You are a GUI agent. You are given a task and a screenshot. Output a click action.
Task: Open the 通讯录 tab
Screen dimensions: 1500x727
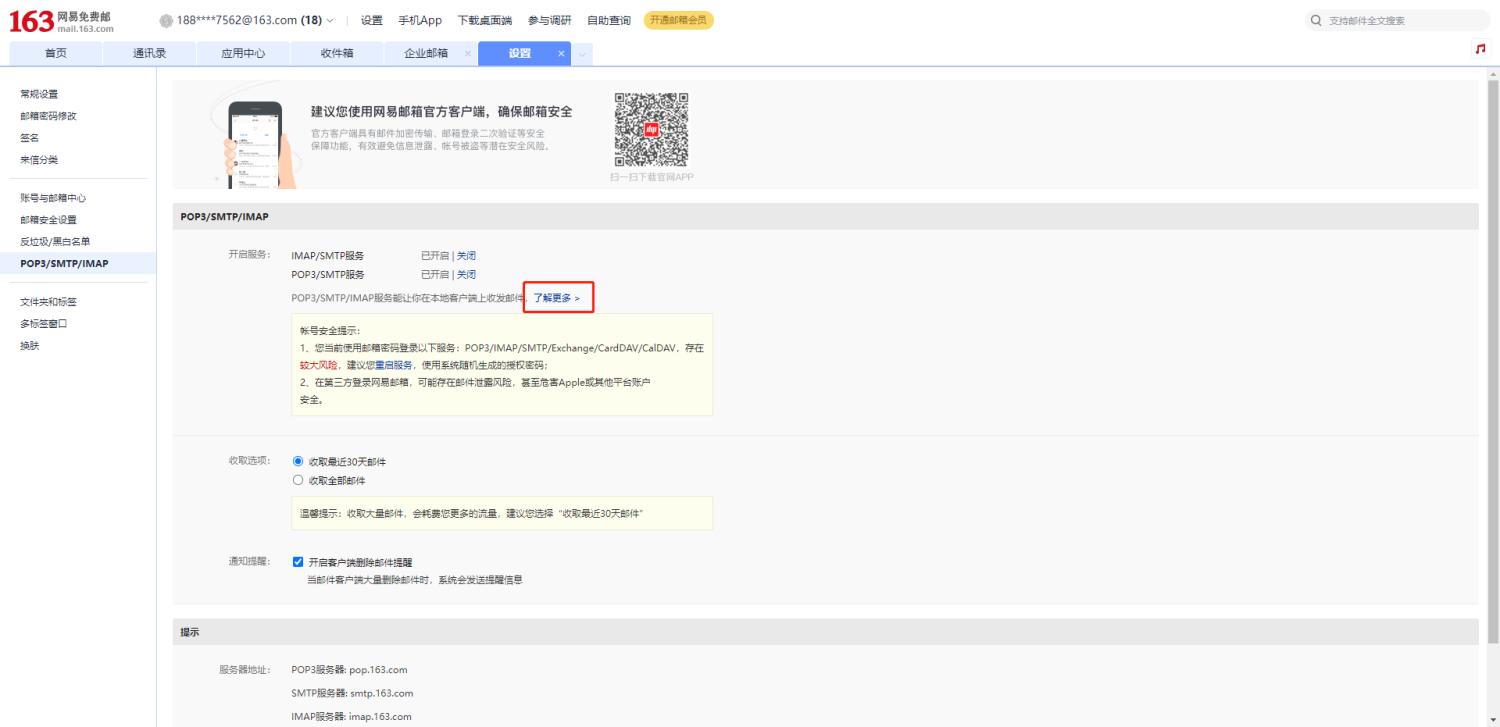(149, 54)
